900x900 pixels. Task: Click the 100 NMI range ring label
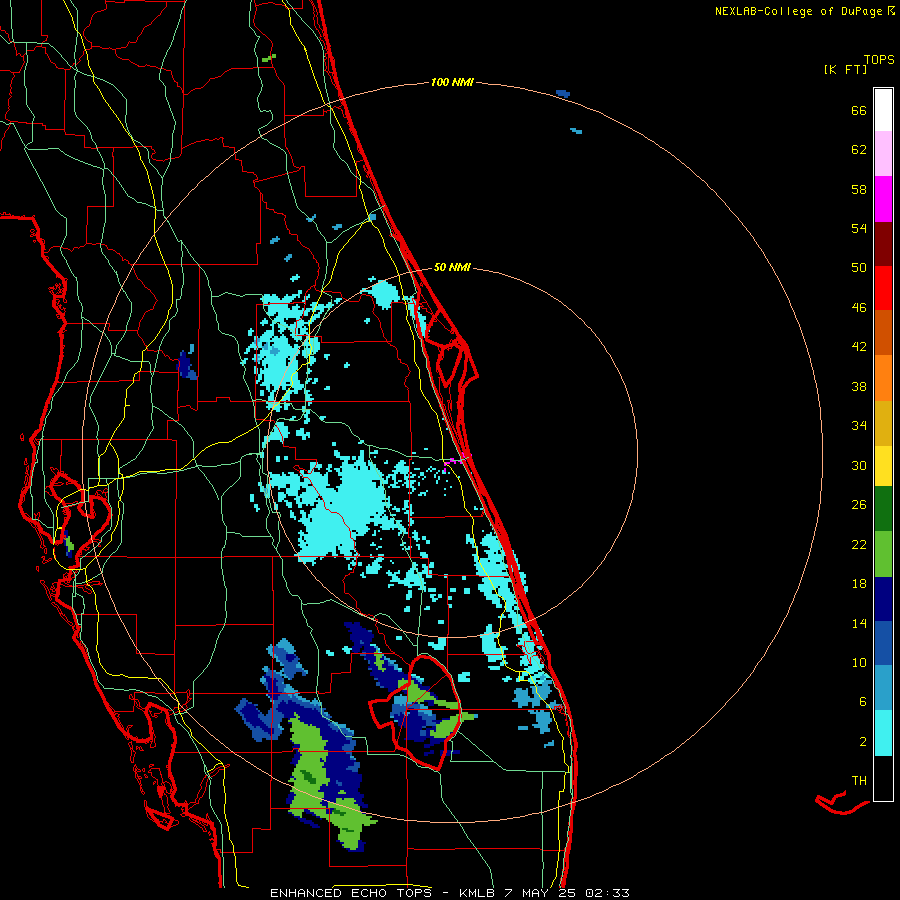click(x=452, y=82)
